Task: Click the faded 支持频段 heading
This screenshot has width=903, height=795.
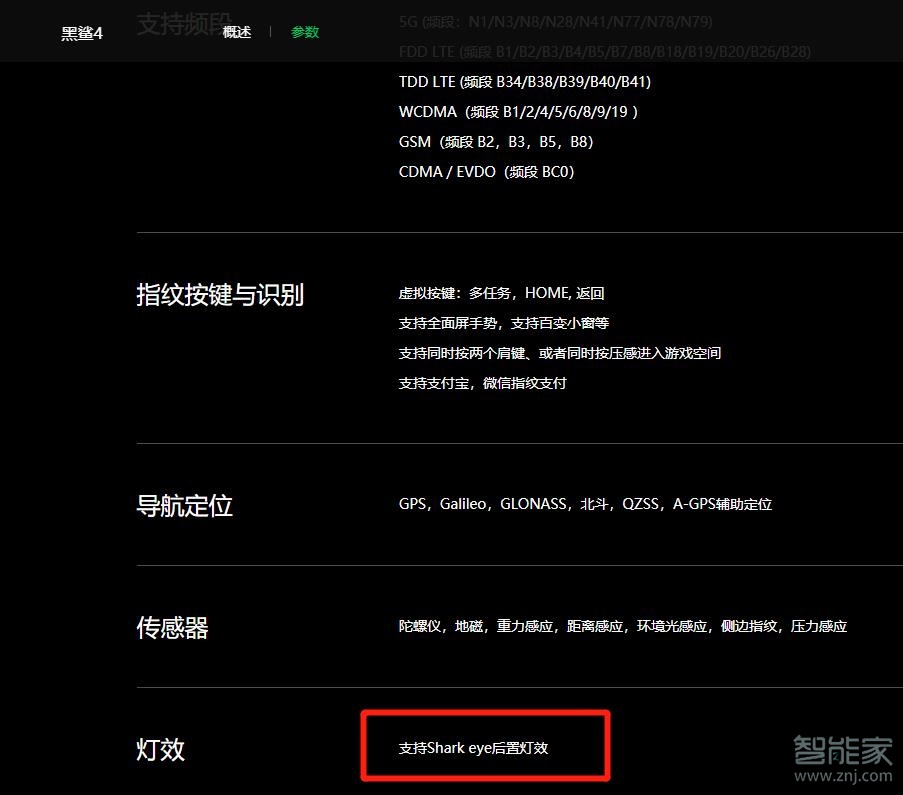Action: (x=184, y=24)
